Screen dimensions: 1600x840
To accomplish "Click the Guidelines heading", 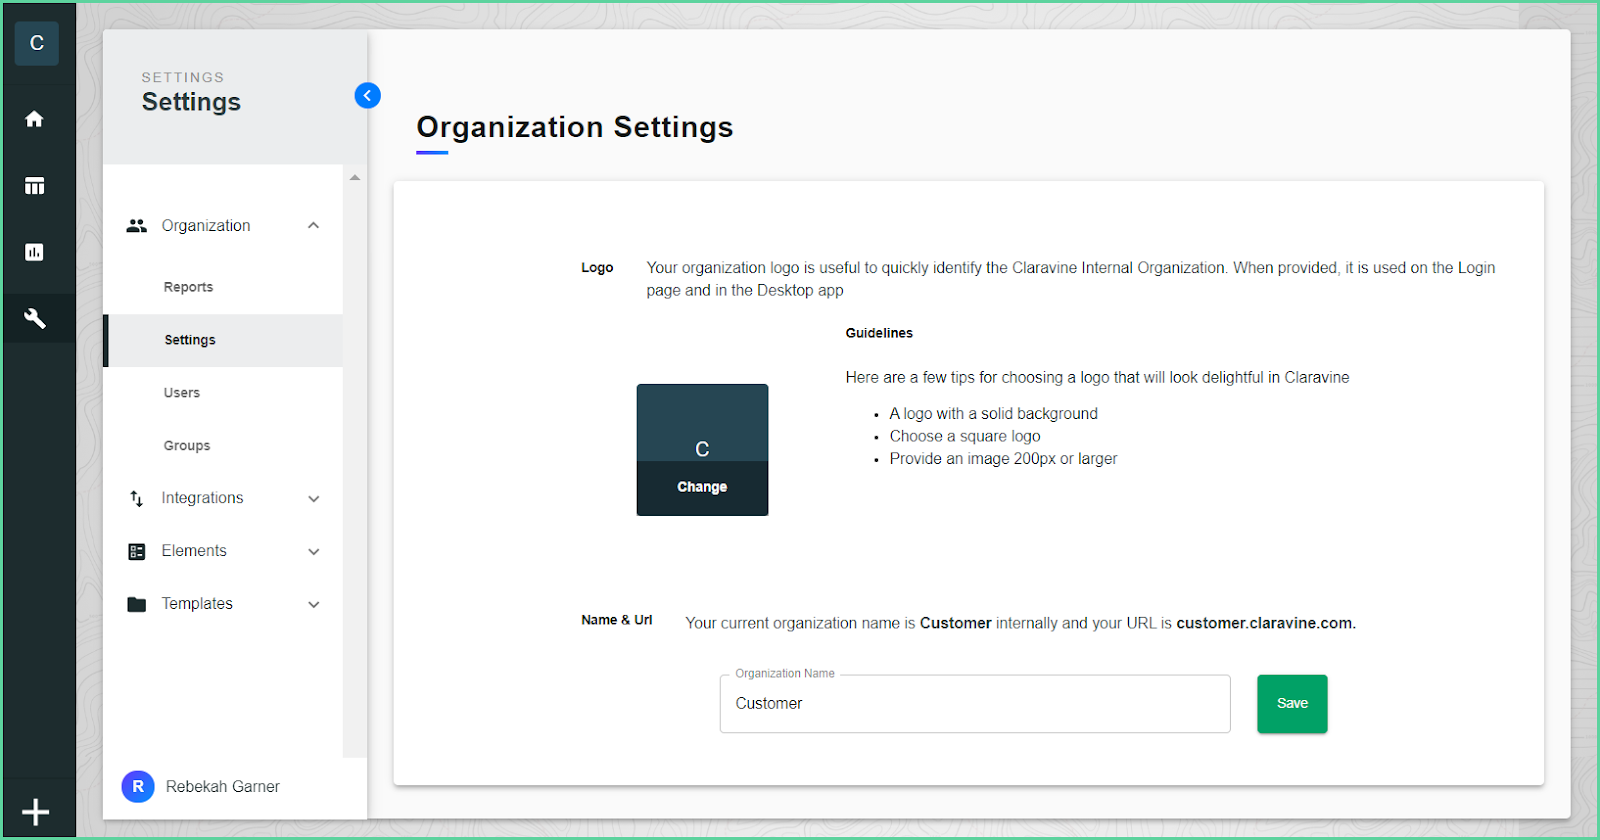I will click(x=879, y=333).
